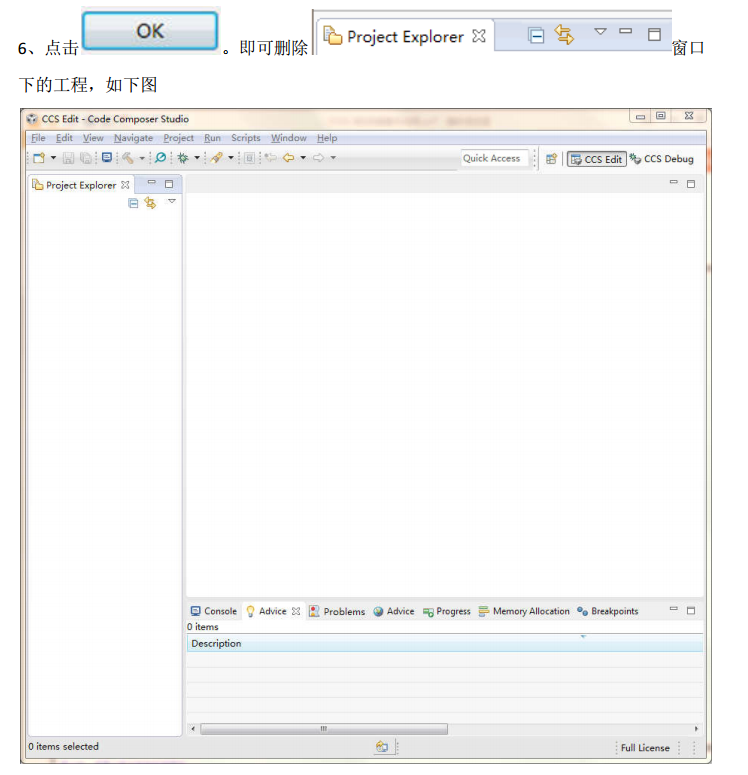The height and width of the screenshot is (775, 748).
Task: Expand the Debug bug dropdown arrow
Action: coord(197,158)
